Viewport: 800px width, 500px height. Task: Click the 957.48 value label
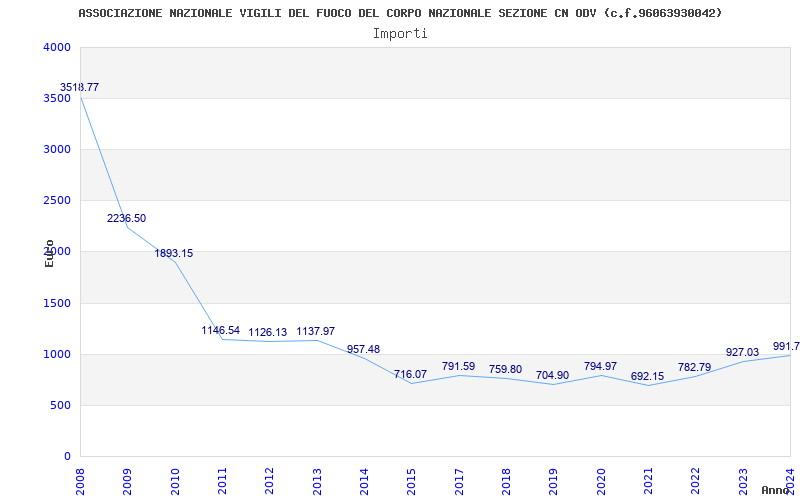pyautogui.click(x=363, y=350)
